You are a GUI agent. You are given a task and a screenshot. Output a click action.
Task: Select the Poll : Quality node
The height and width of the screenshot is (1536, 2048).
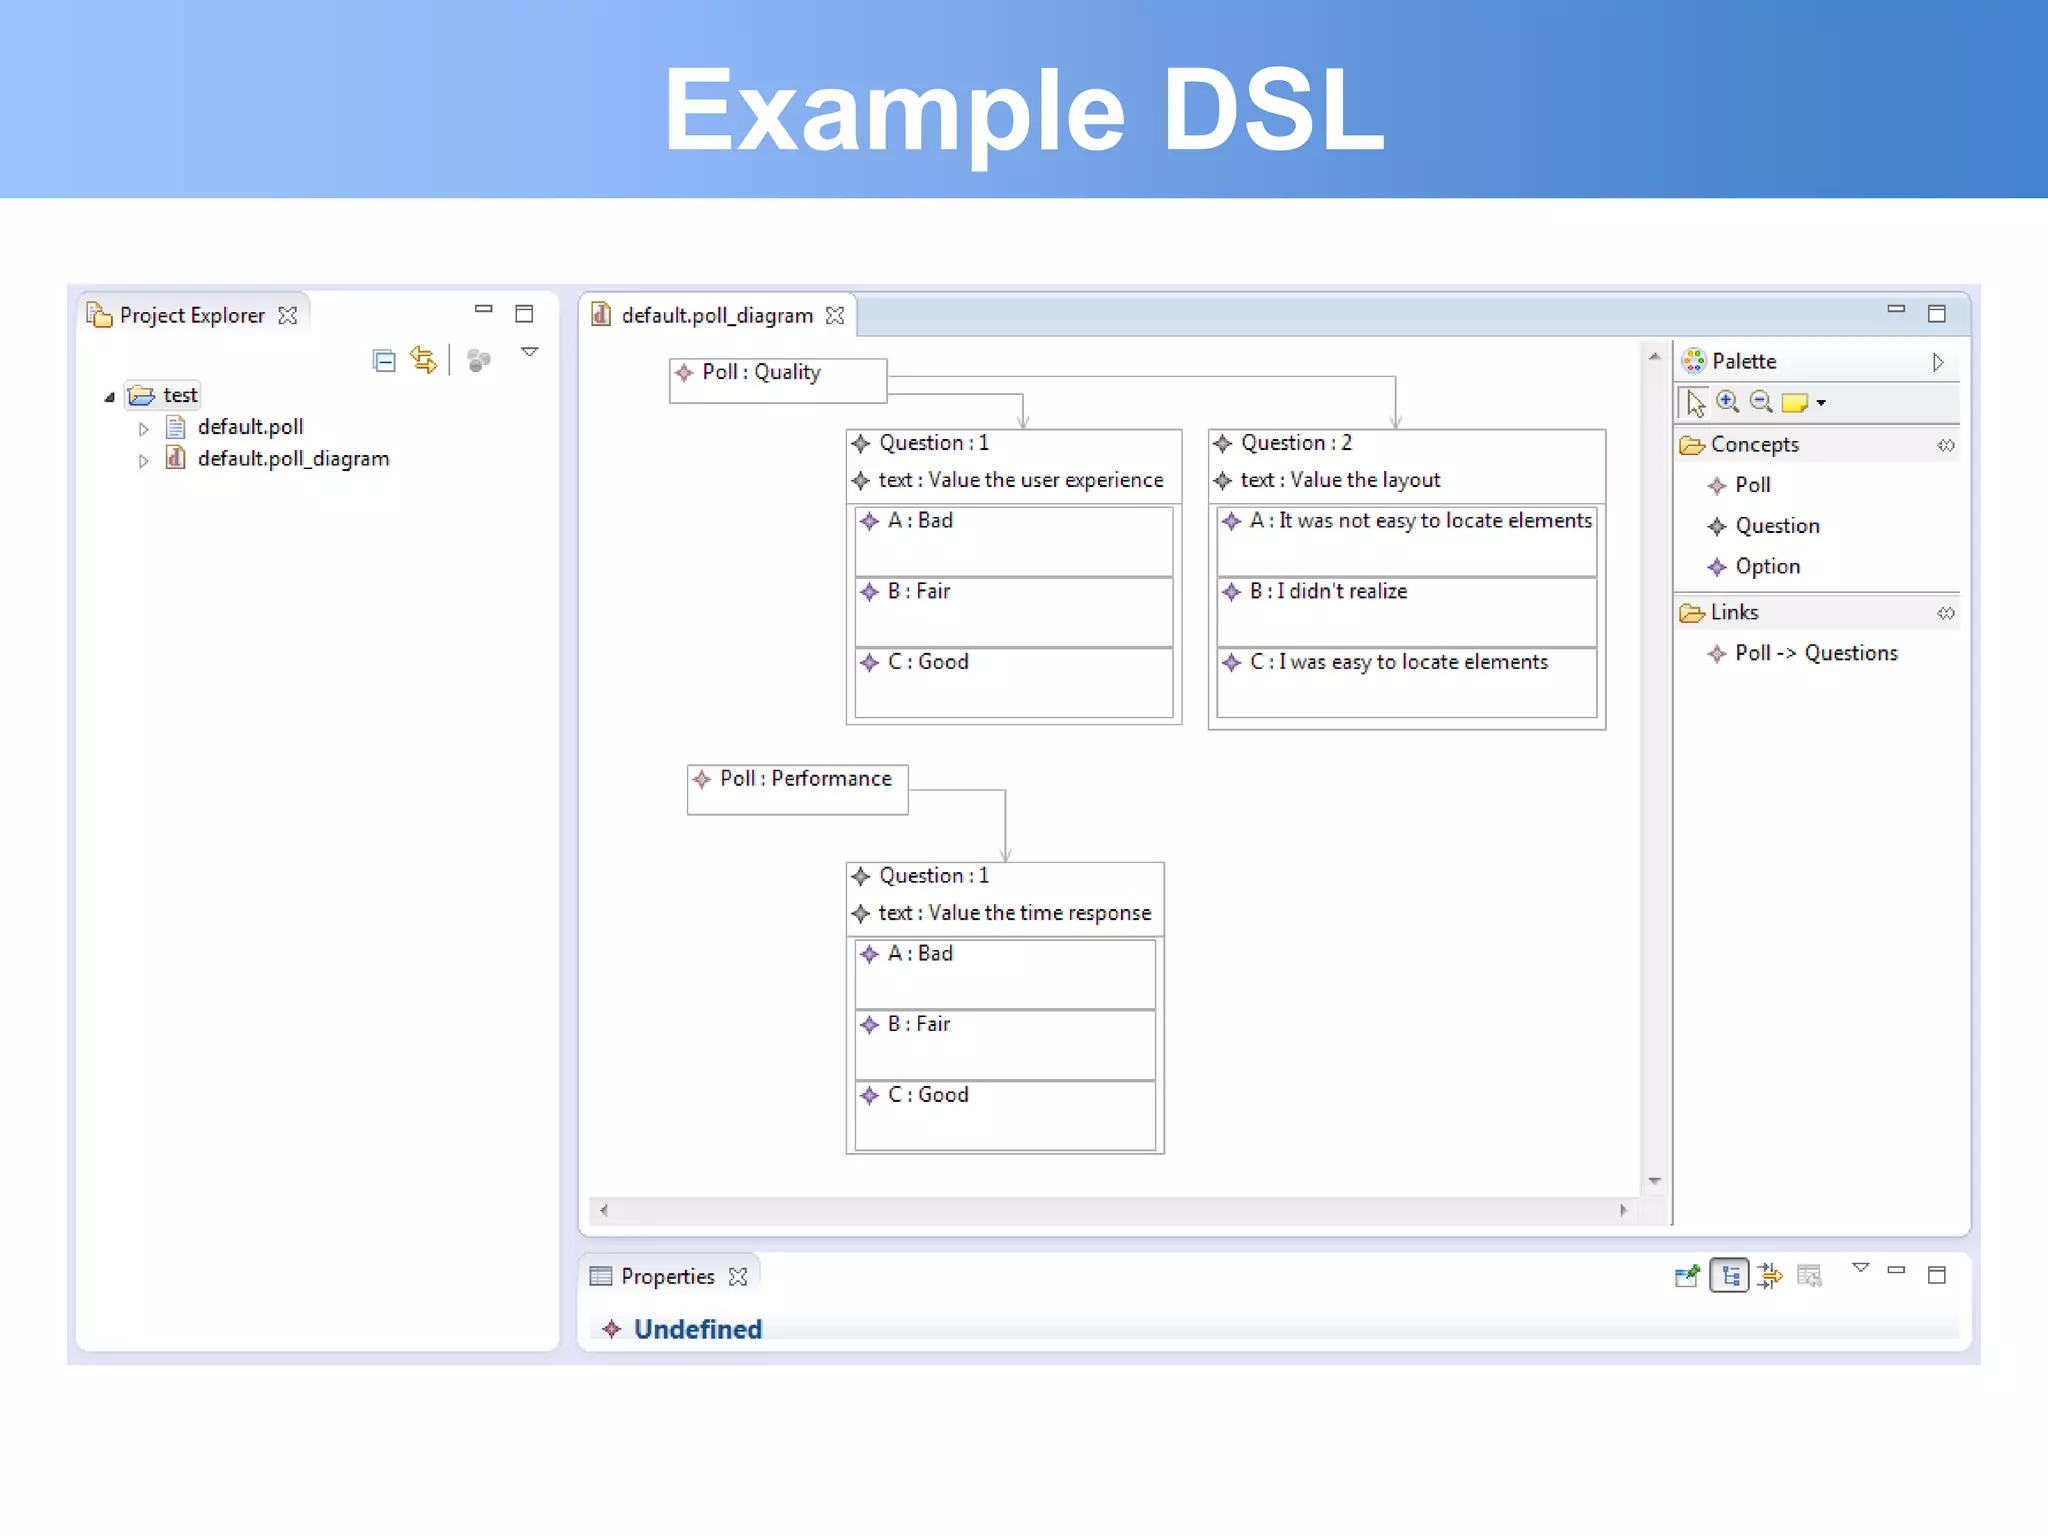[x=778, y=380]
